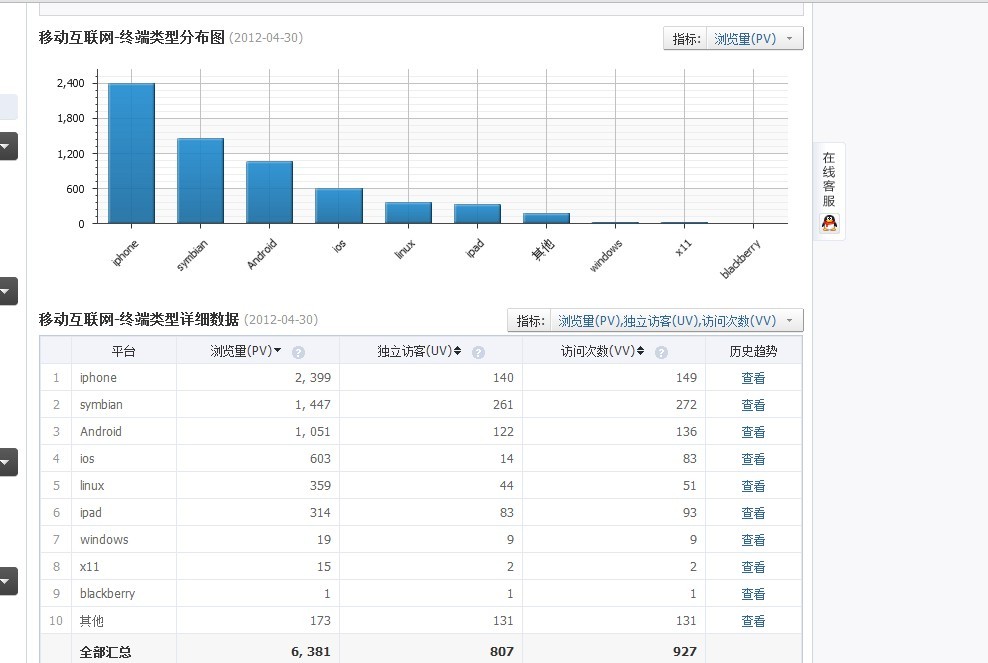Sort table by 浏览量(PV) column
988x663 pixels.
pos(245,351)
